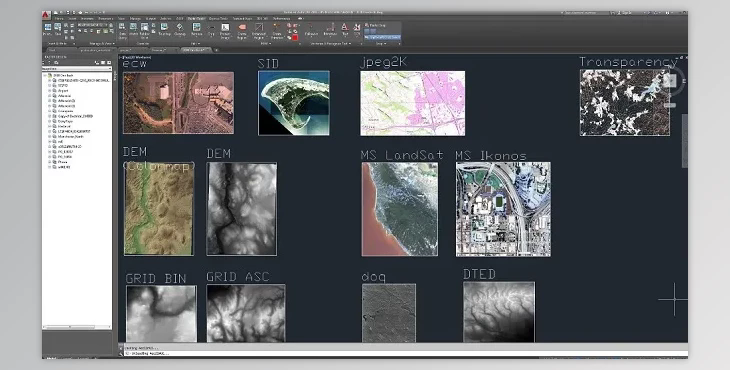Collapse the root drawing tree node
This screenshot has width=730, height=370.
click(46, 75)
